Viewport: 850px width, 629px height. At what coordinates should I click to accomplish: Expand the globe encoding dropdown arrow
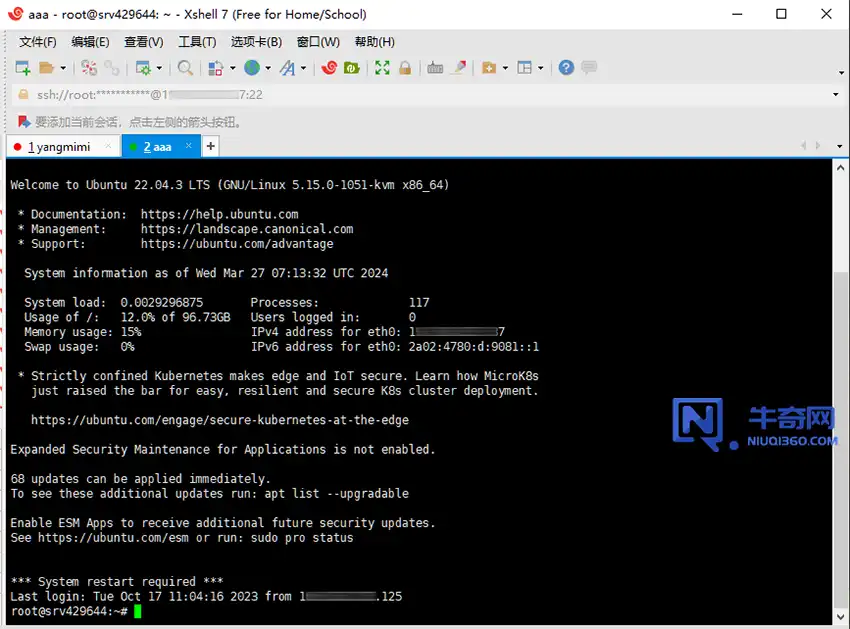click(x=268, y=68)
